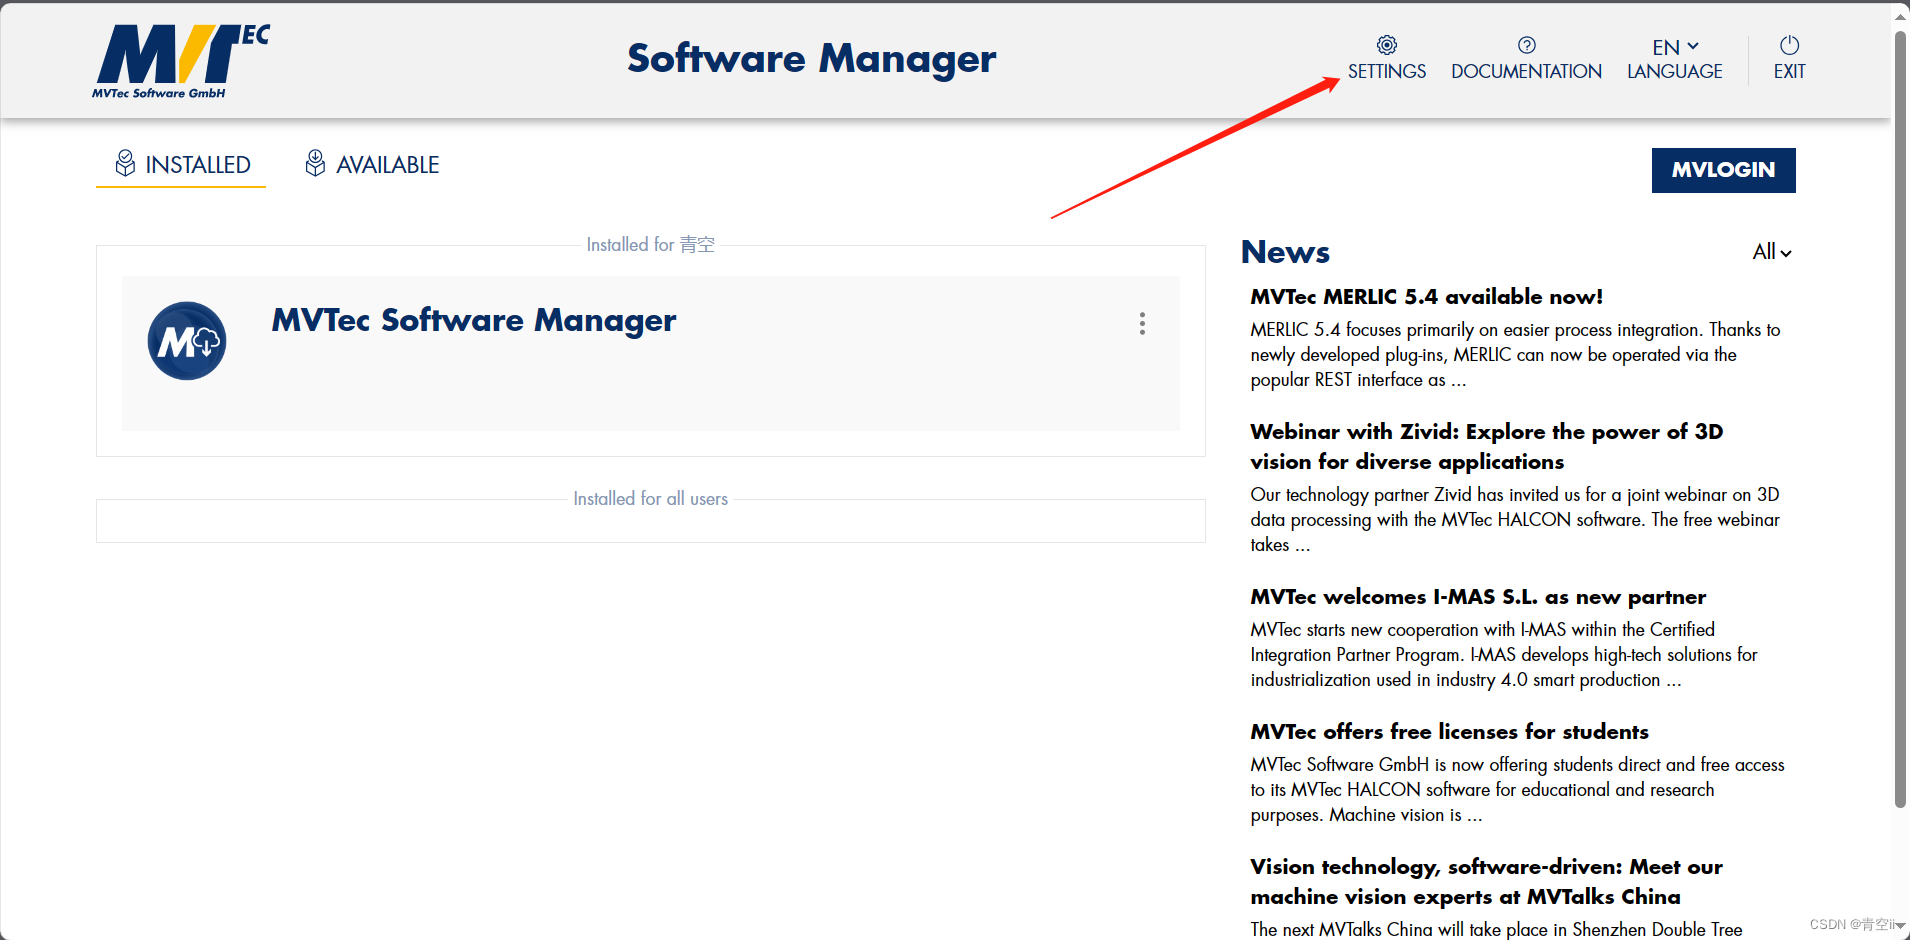The height and width of the screenshot is (940, 1910).
Task: Click the Exit power icon
Action: point(1789,45)
